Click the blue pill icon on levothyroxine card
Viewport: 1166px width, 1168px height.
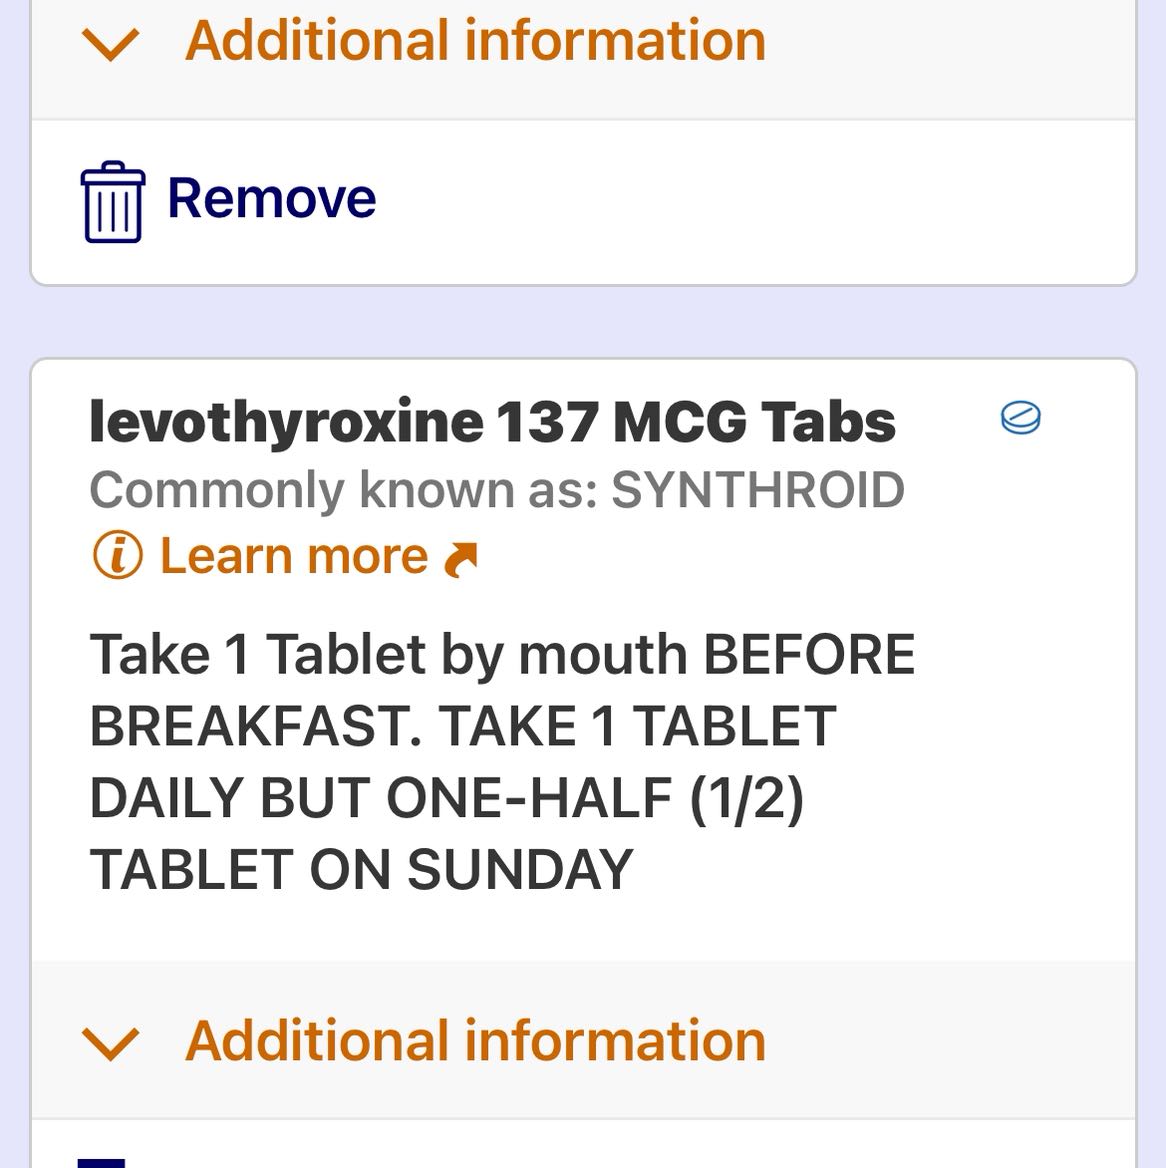click(1020, 418)
